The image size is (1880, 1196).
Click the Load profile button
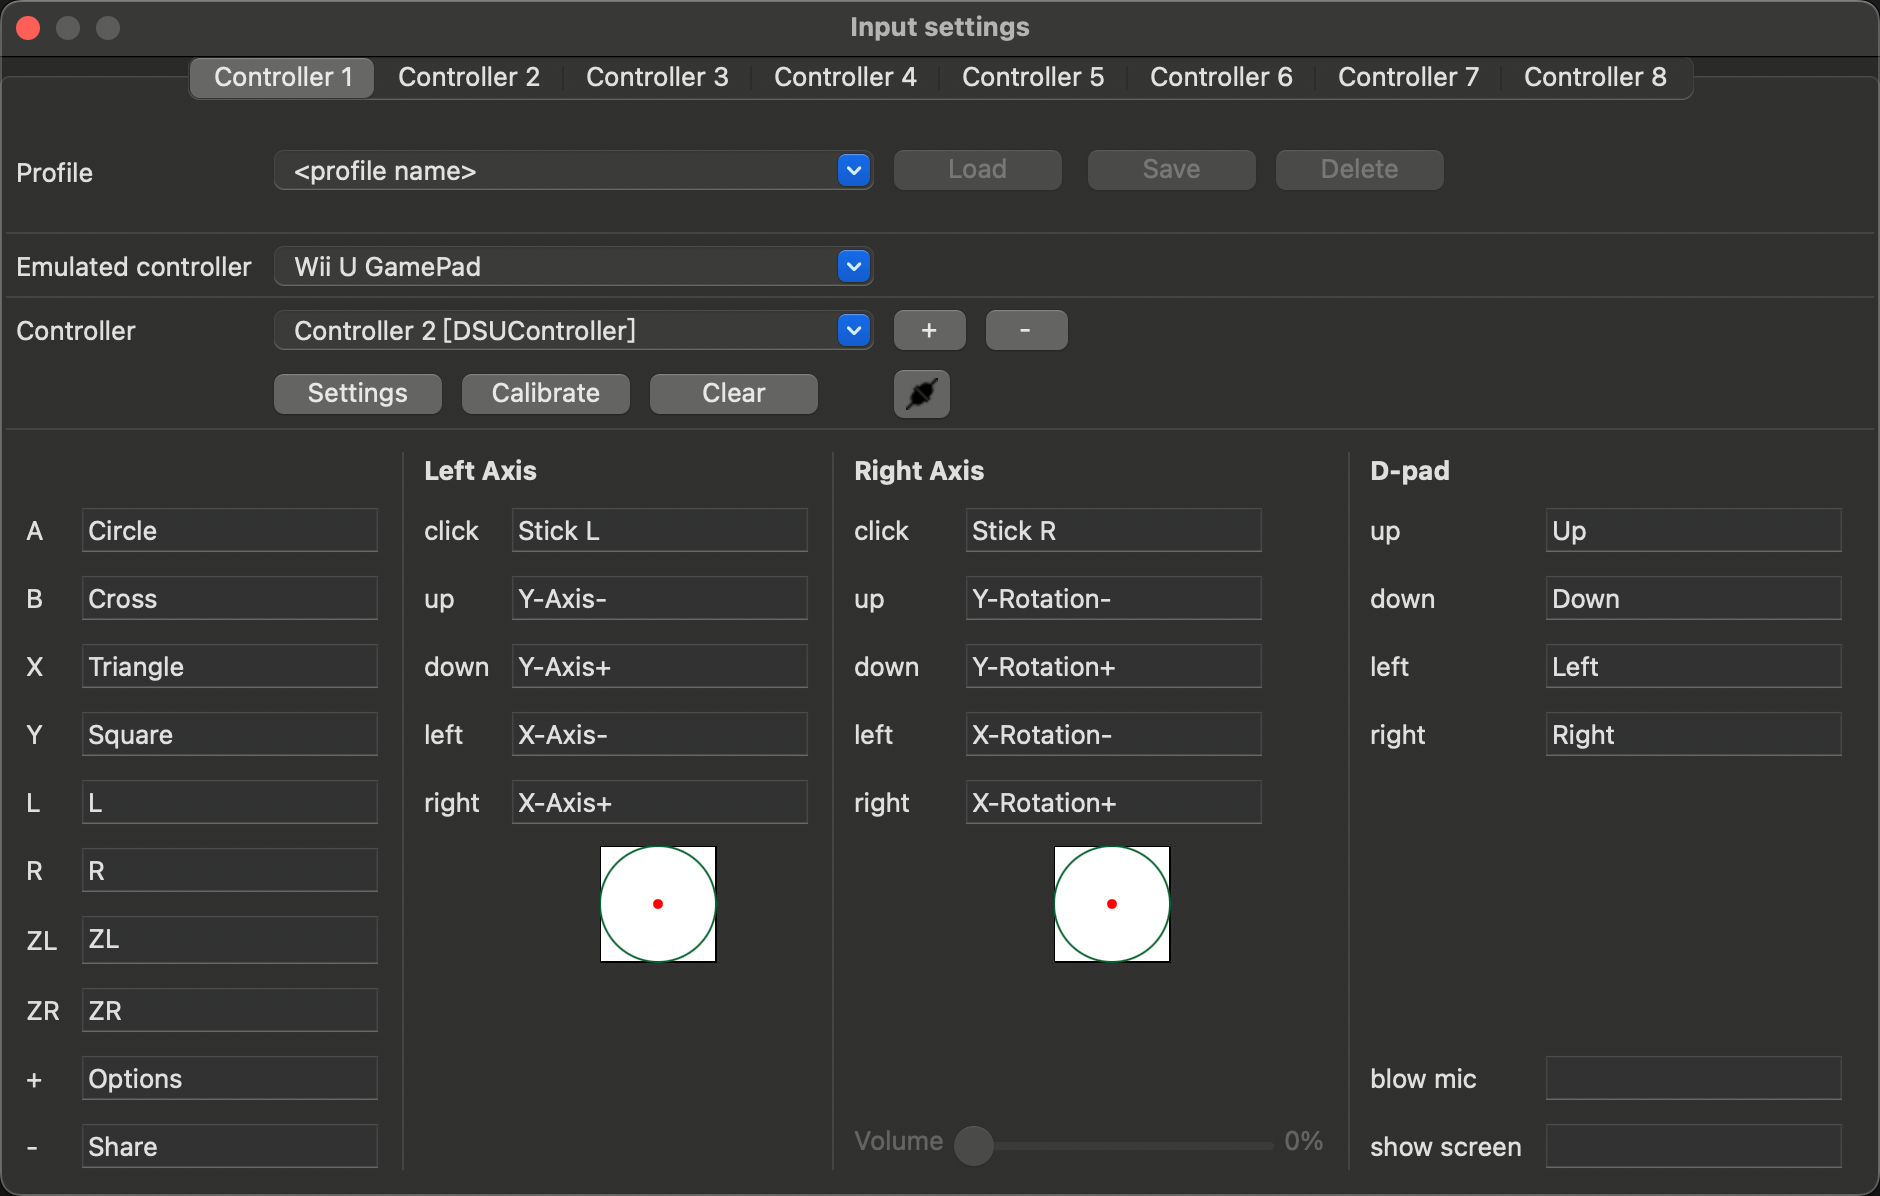coord(976,169)
